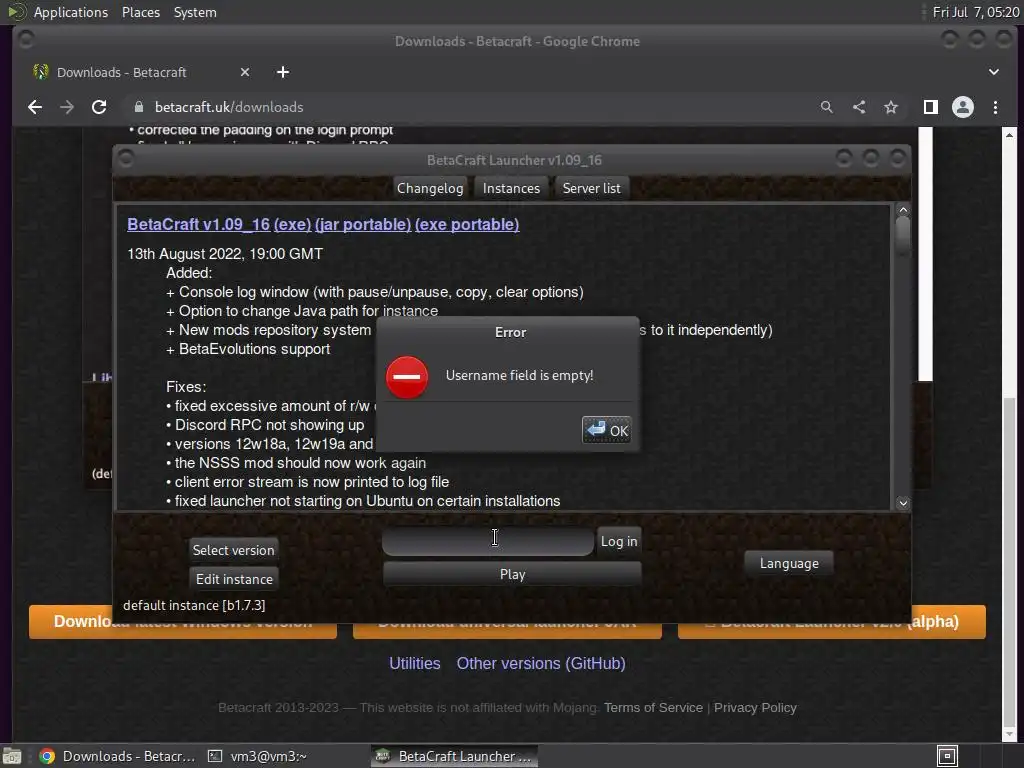The height and width of the screenshot is (768, 1024).
Task: Switch to Chrome in taskbar
Action: (117, 756)
